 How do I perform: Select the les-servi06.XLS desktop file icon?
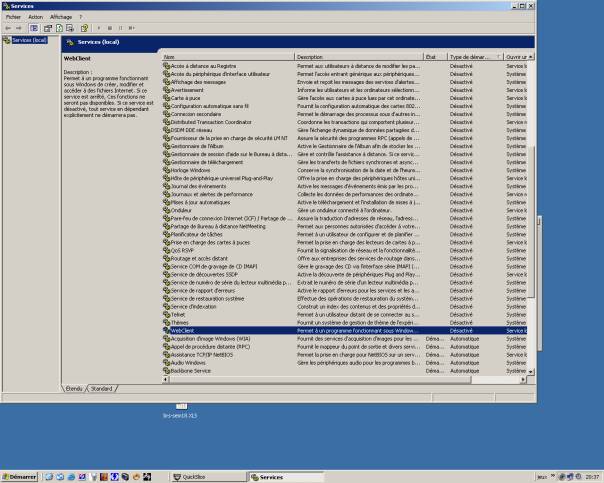tap(180, 411)
